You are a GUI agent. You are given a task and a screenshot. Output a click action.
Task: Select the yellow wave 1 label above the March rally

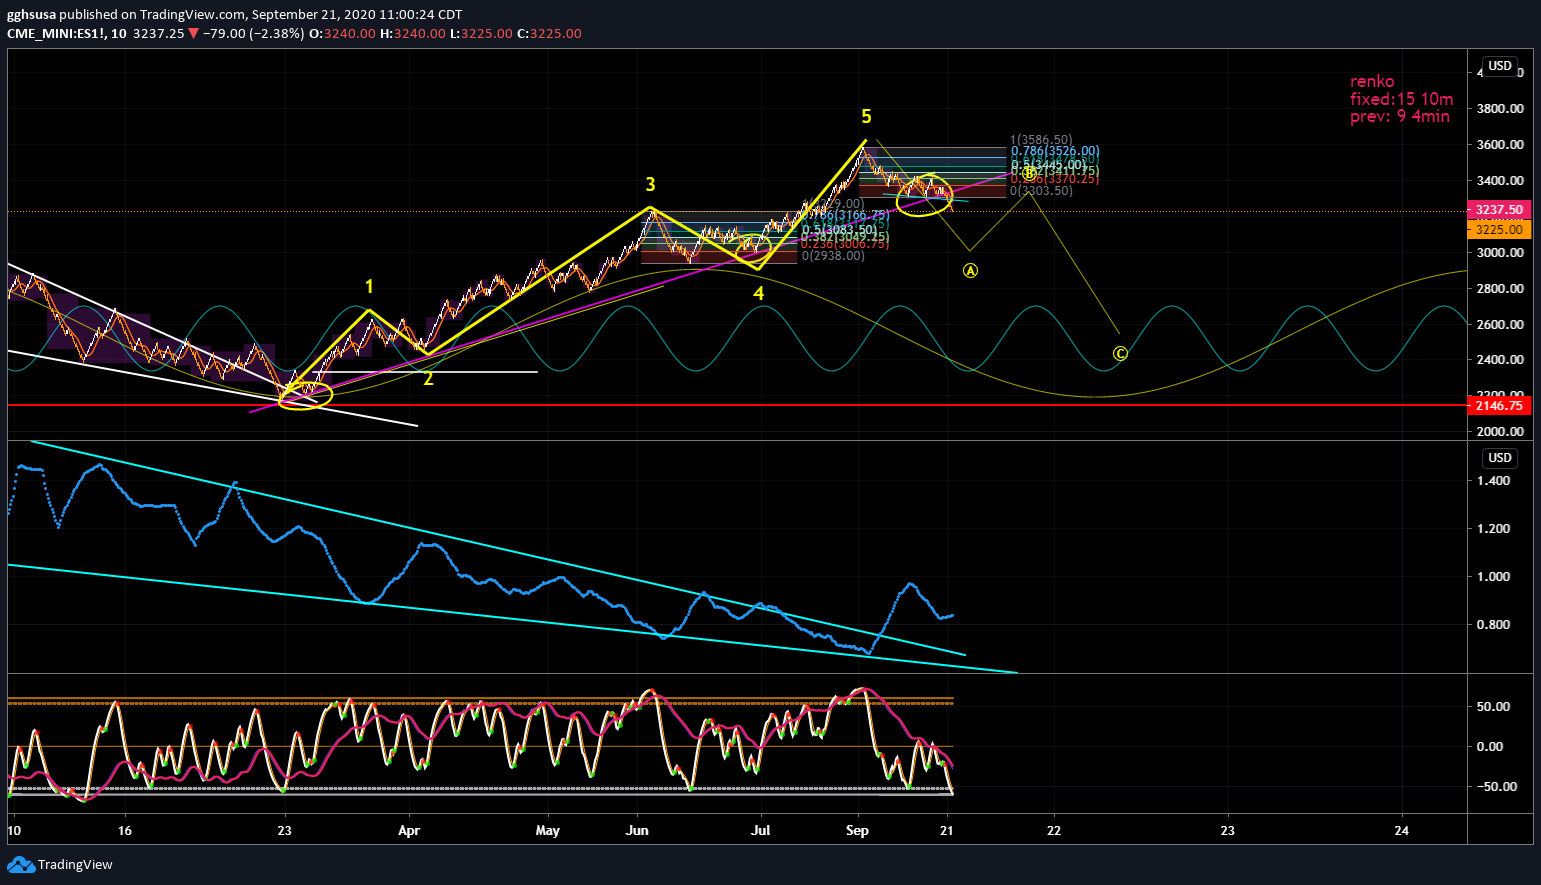[x=369, y=287]
